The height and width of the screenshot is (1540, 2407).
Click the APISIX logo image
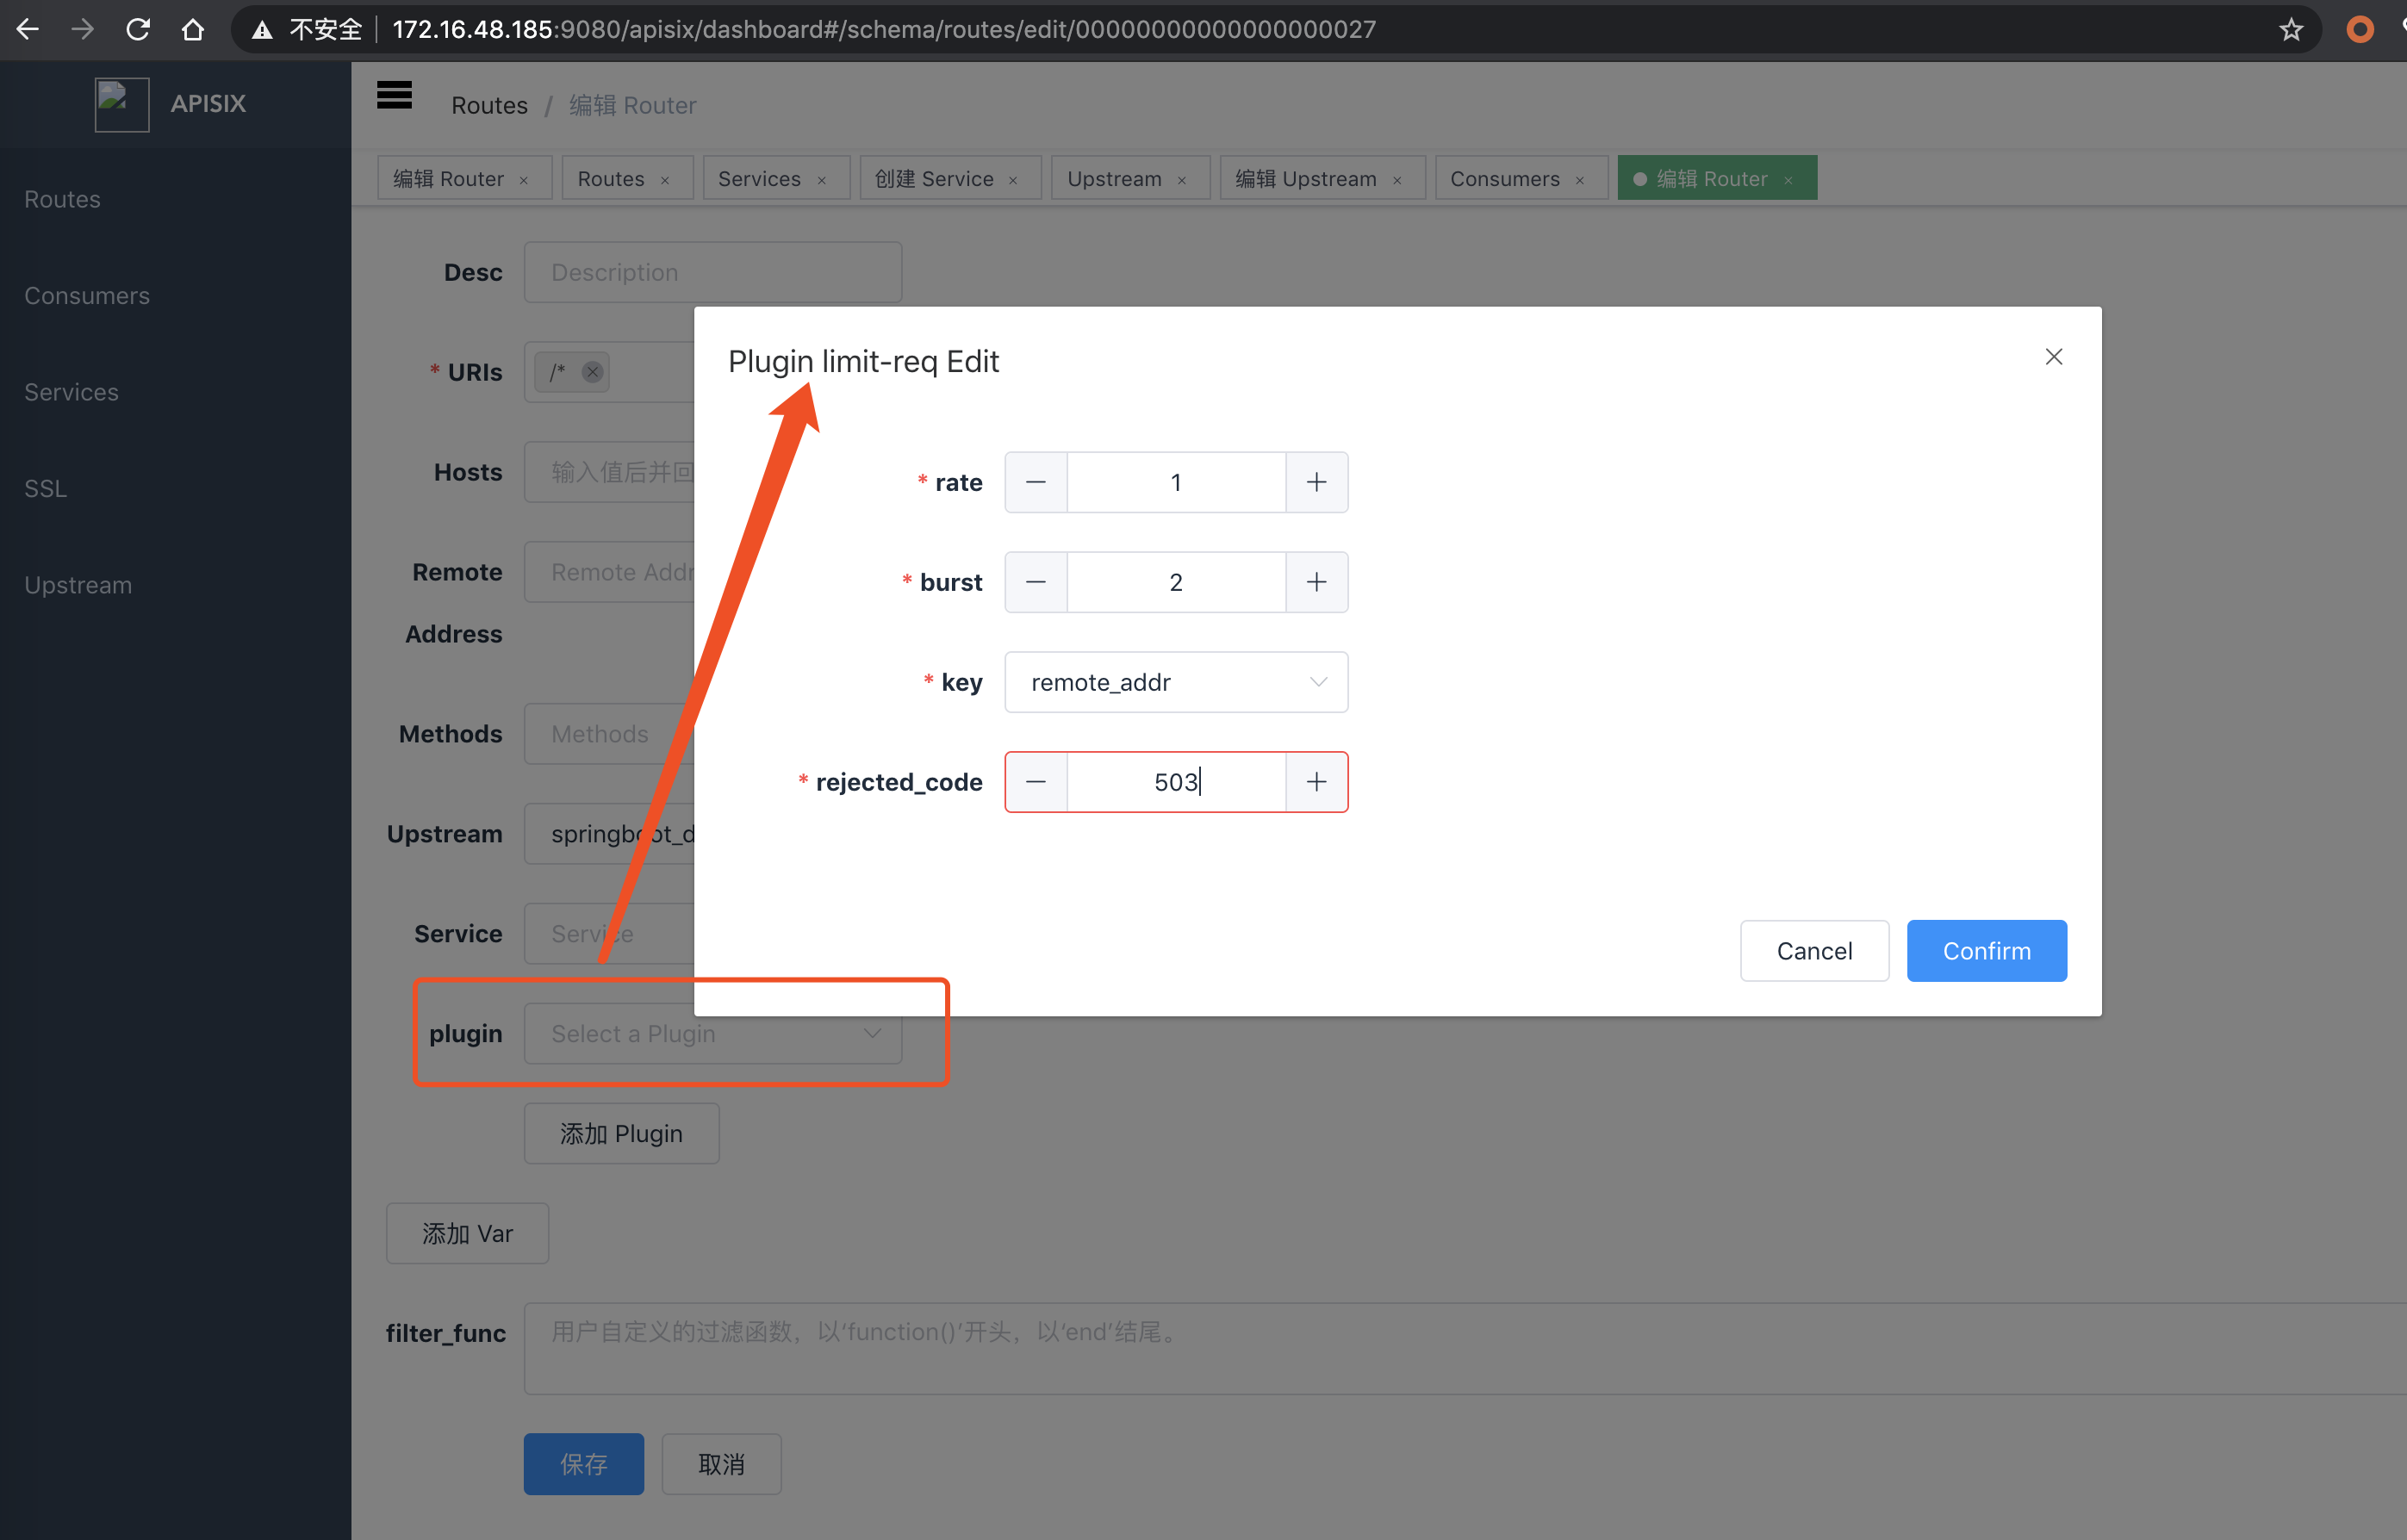[x=122, y=104]
